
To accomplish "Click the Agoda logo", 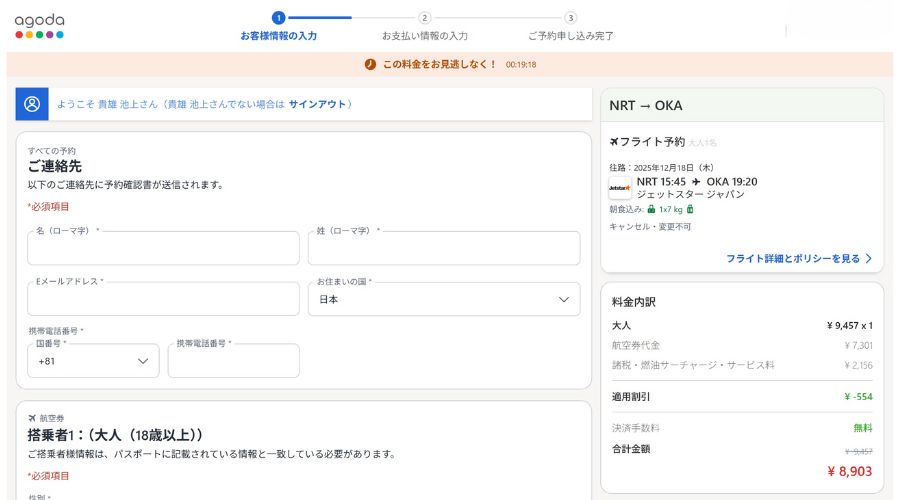I will 39,26.
